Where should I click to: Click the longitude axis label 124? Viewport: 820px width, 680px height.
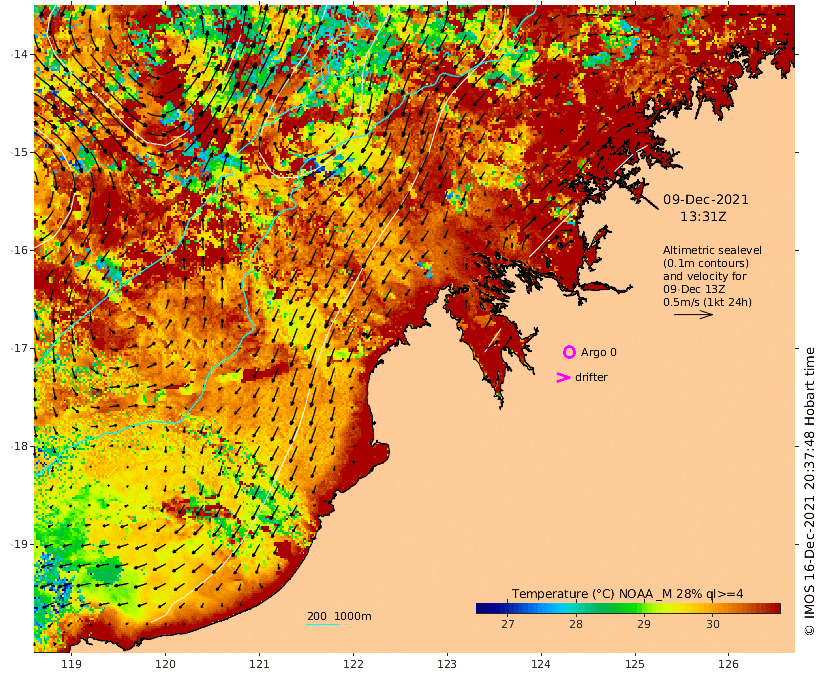pyautogui.click(x=541, y=664)
